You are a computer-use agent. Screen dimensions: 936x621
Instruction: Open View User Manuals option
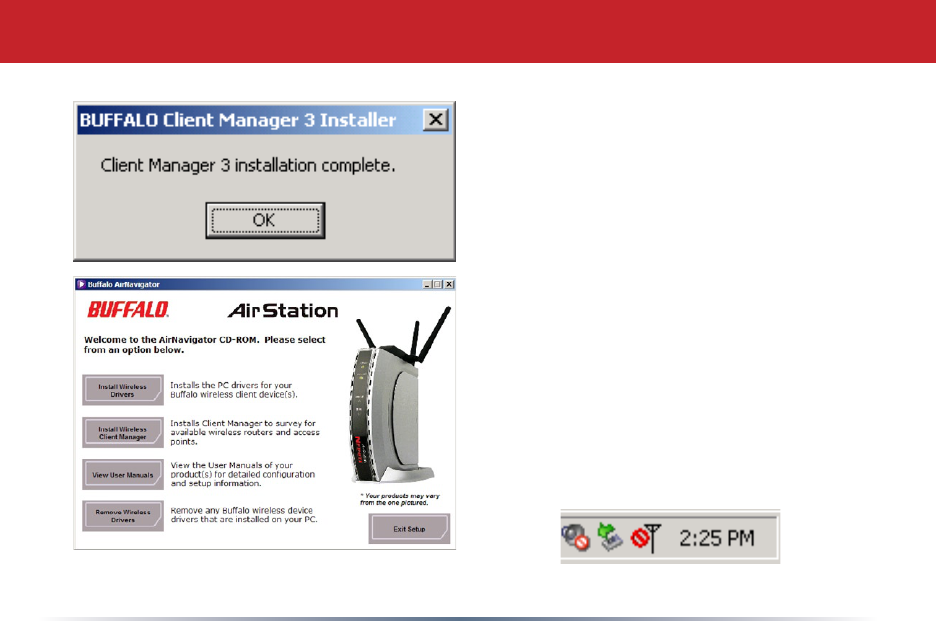coord(122,475)
